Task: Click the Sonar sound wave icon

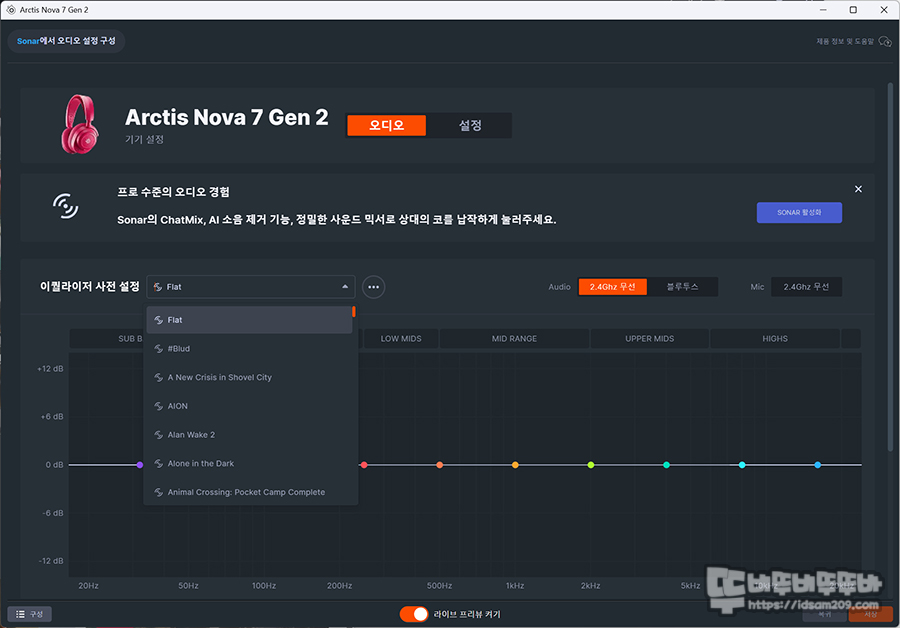Action: coord(65,206)
